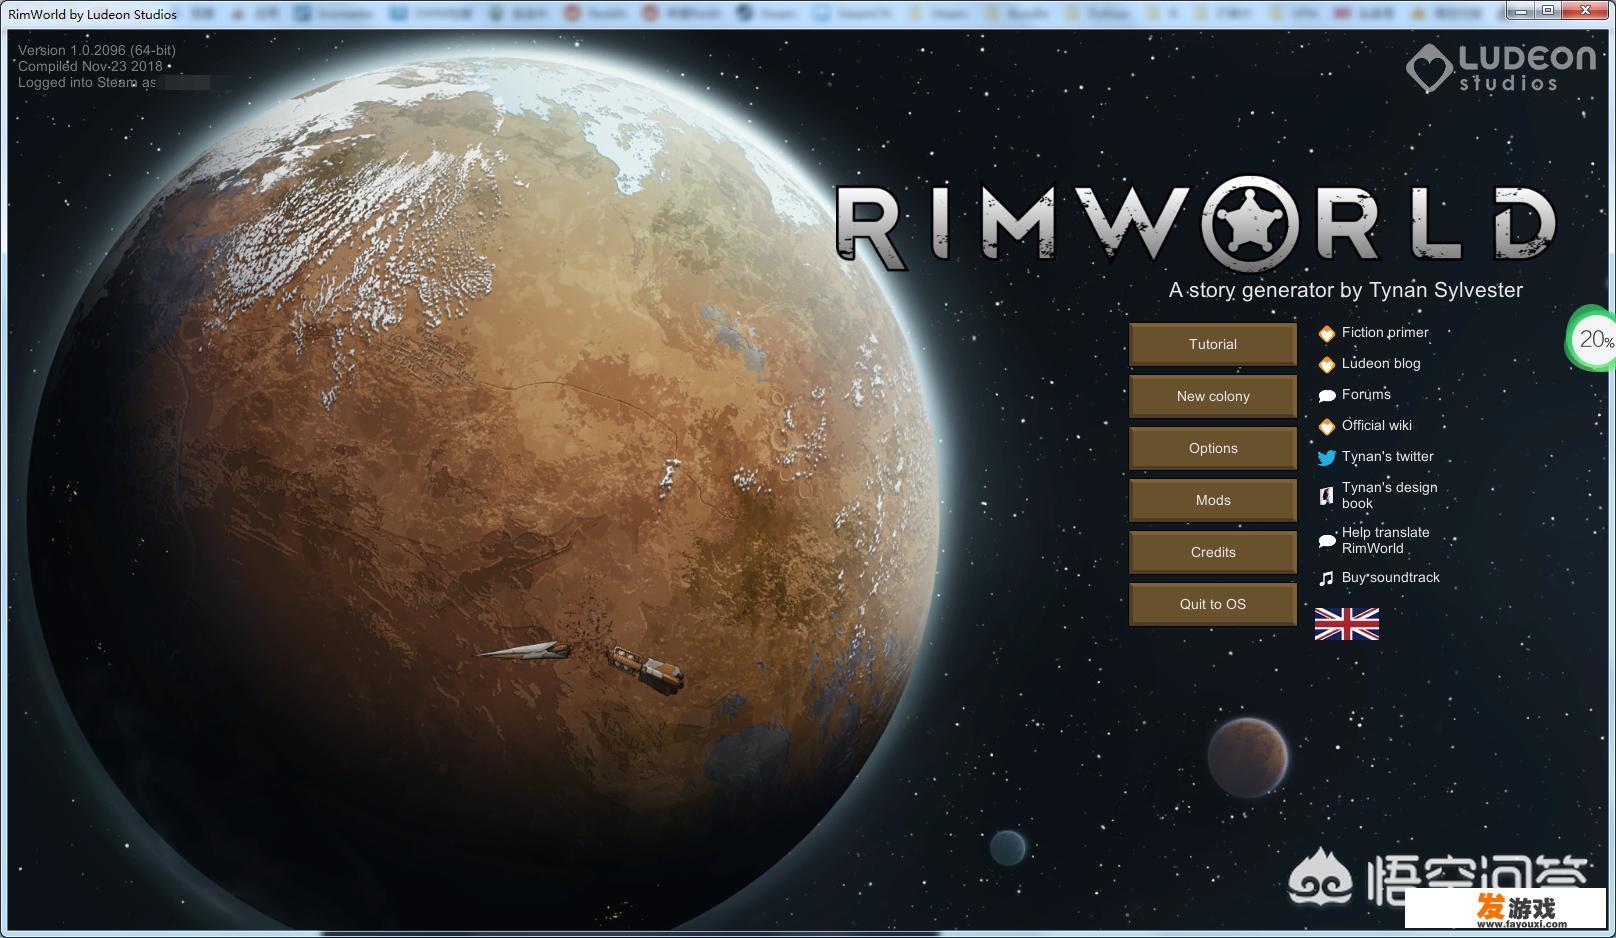
Task: Click the UK flag language selector
Action: tap(1347, 624)
